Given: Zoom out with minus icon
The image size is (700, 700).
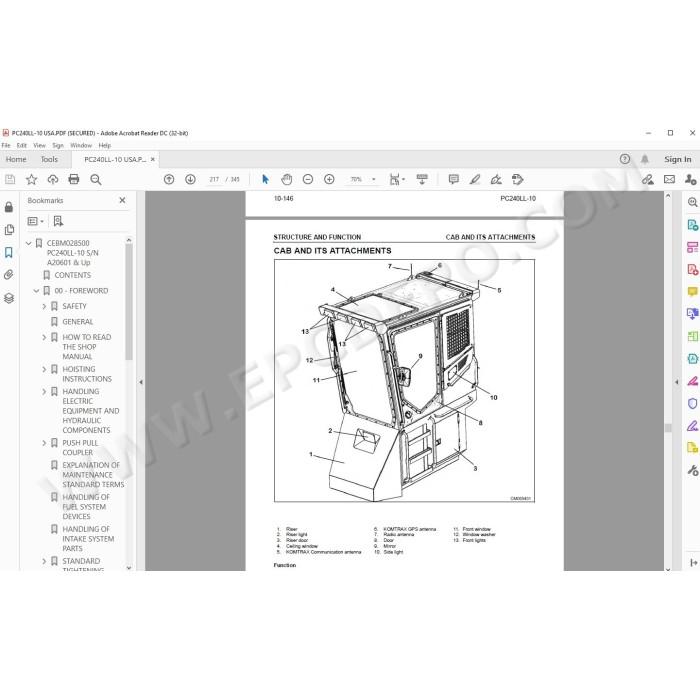Looking at the screenshot, I should [x=308, y=179].
